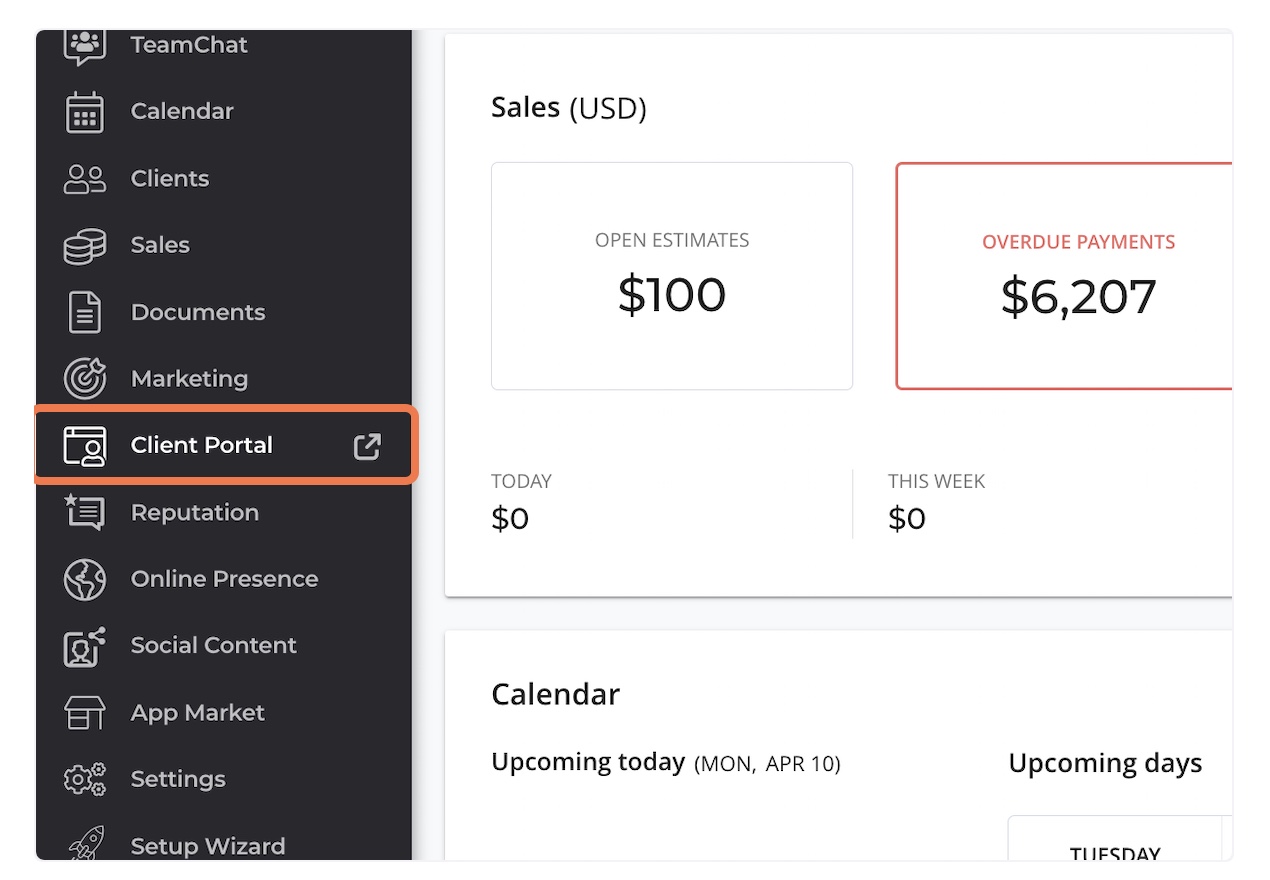This screenshot has width=1270, height=880.
Task: Click the Today $0 sales figure
Action: click(510, 518)
